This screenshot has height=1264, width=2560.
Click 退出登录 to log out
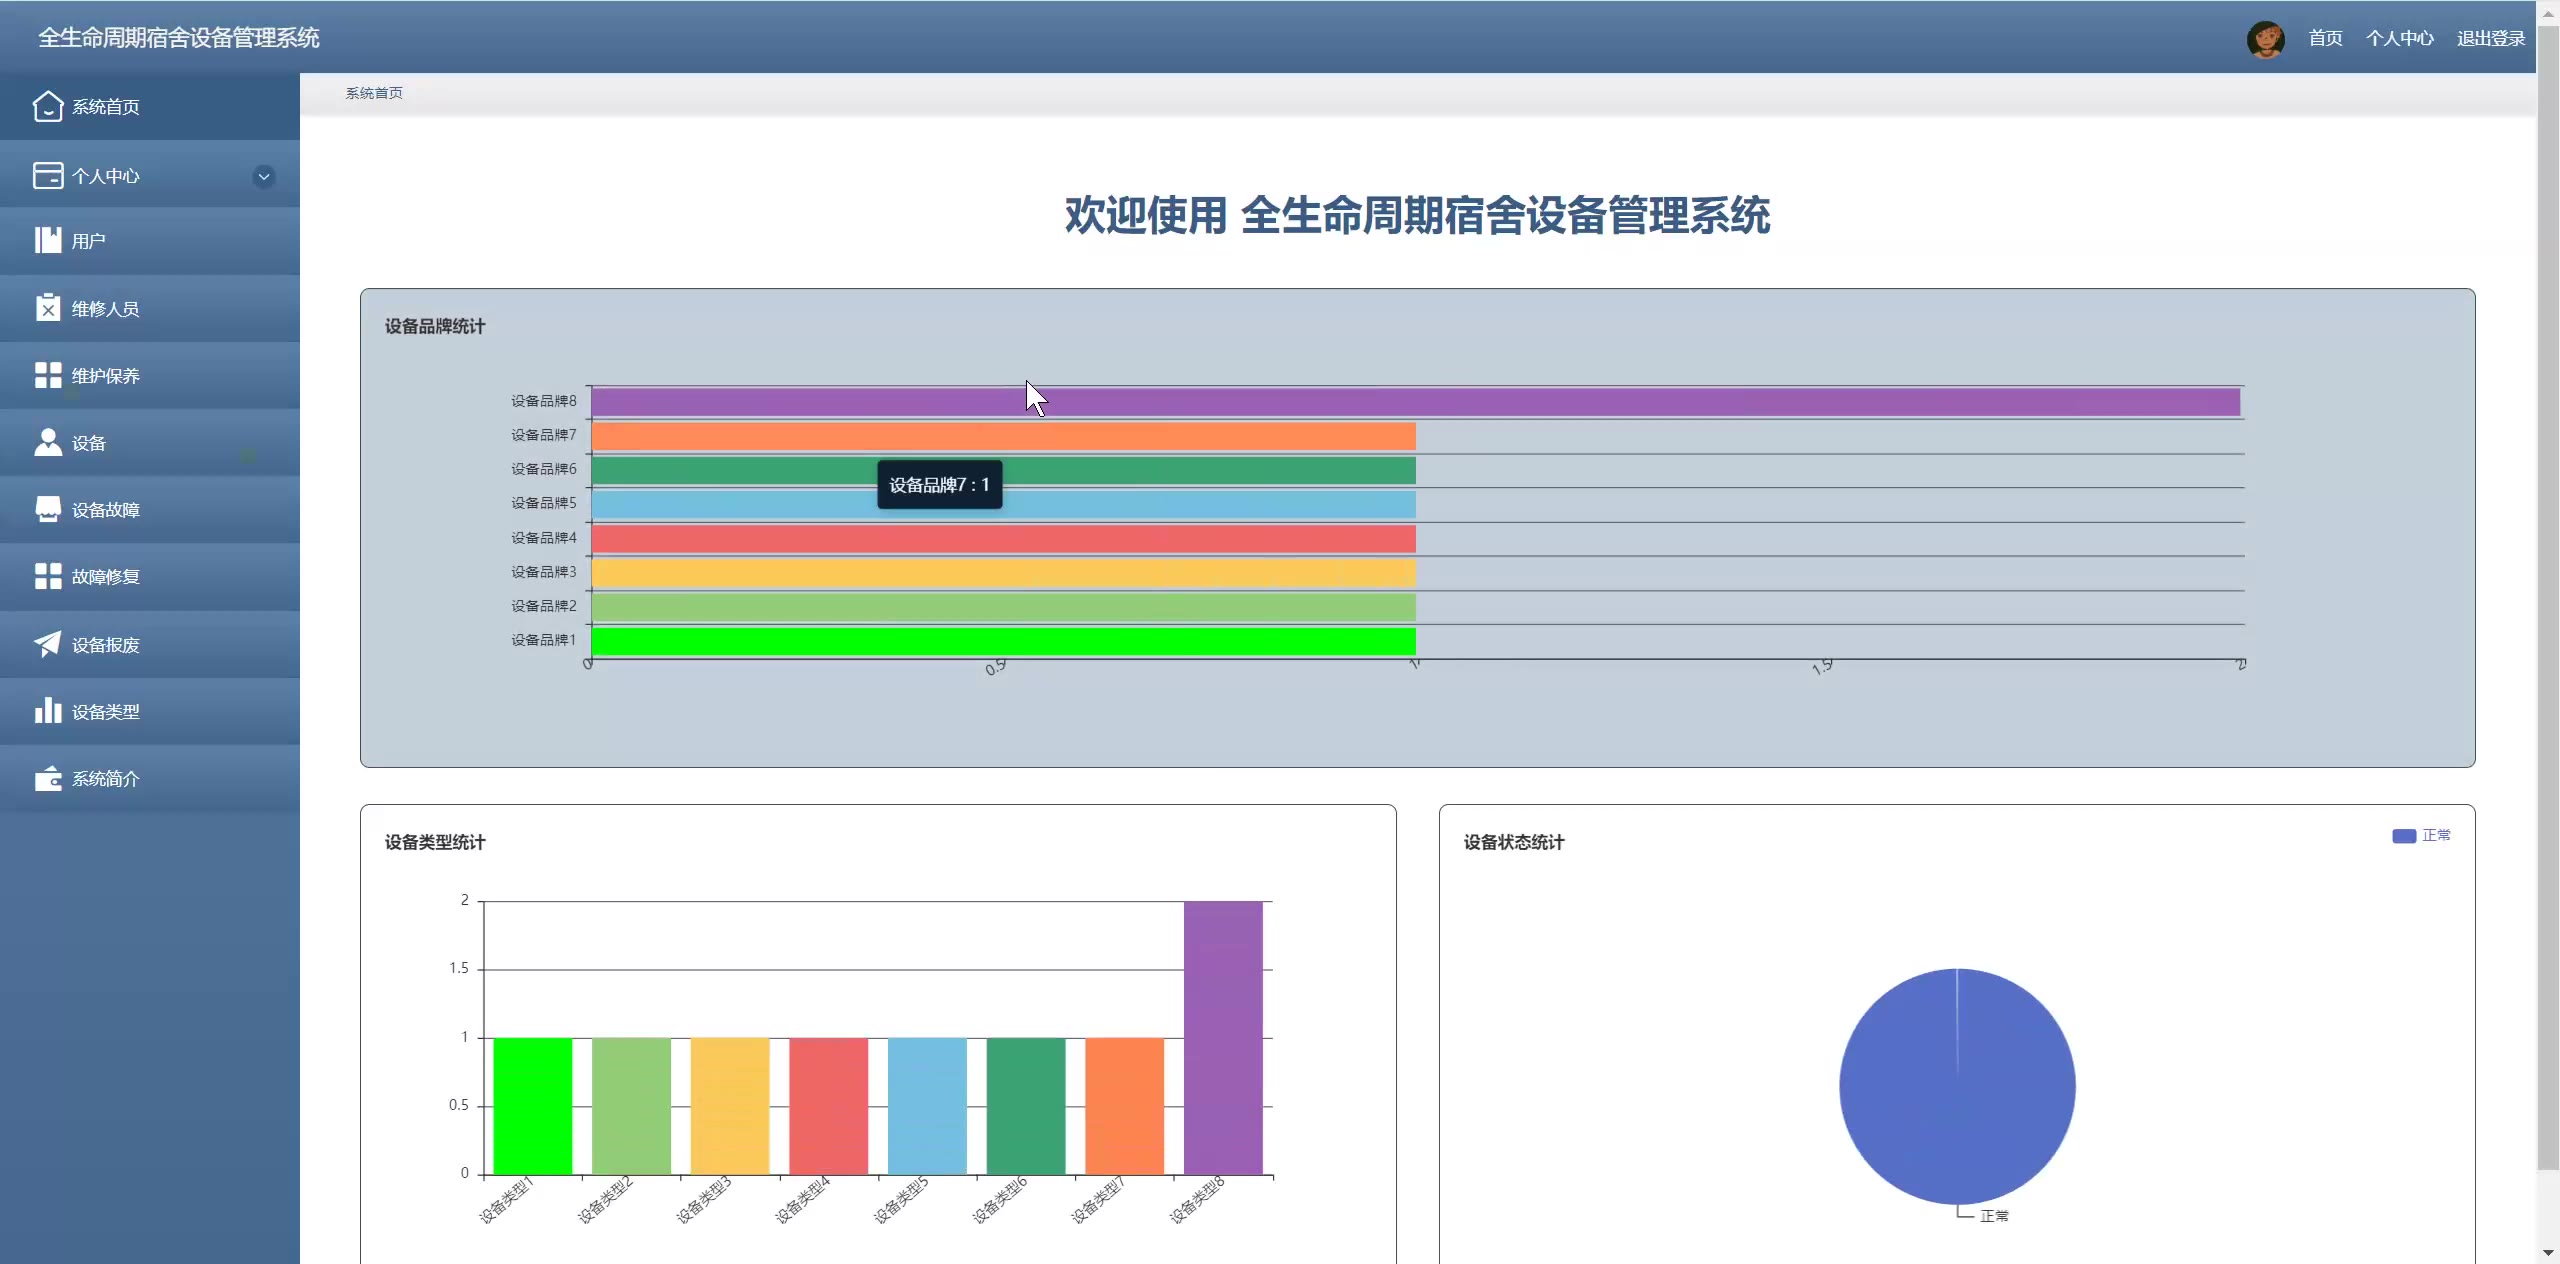(2490, 38)
